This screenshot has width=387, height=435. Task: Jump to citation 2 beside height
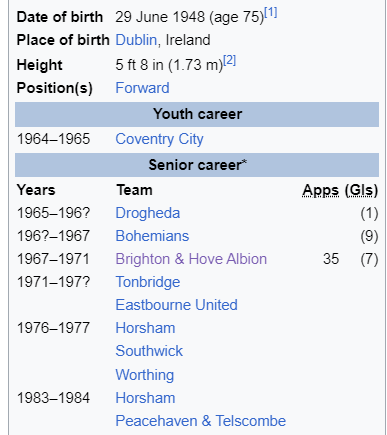click(230, 61)
